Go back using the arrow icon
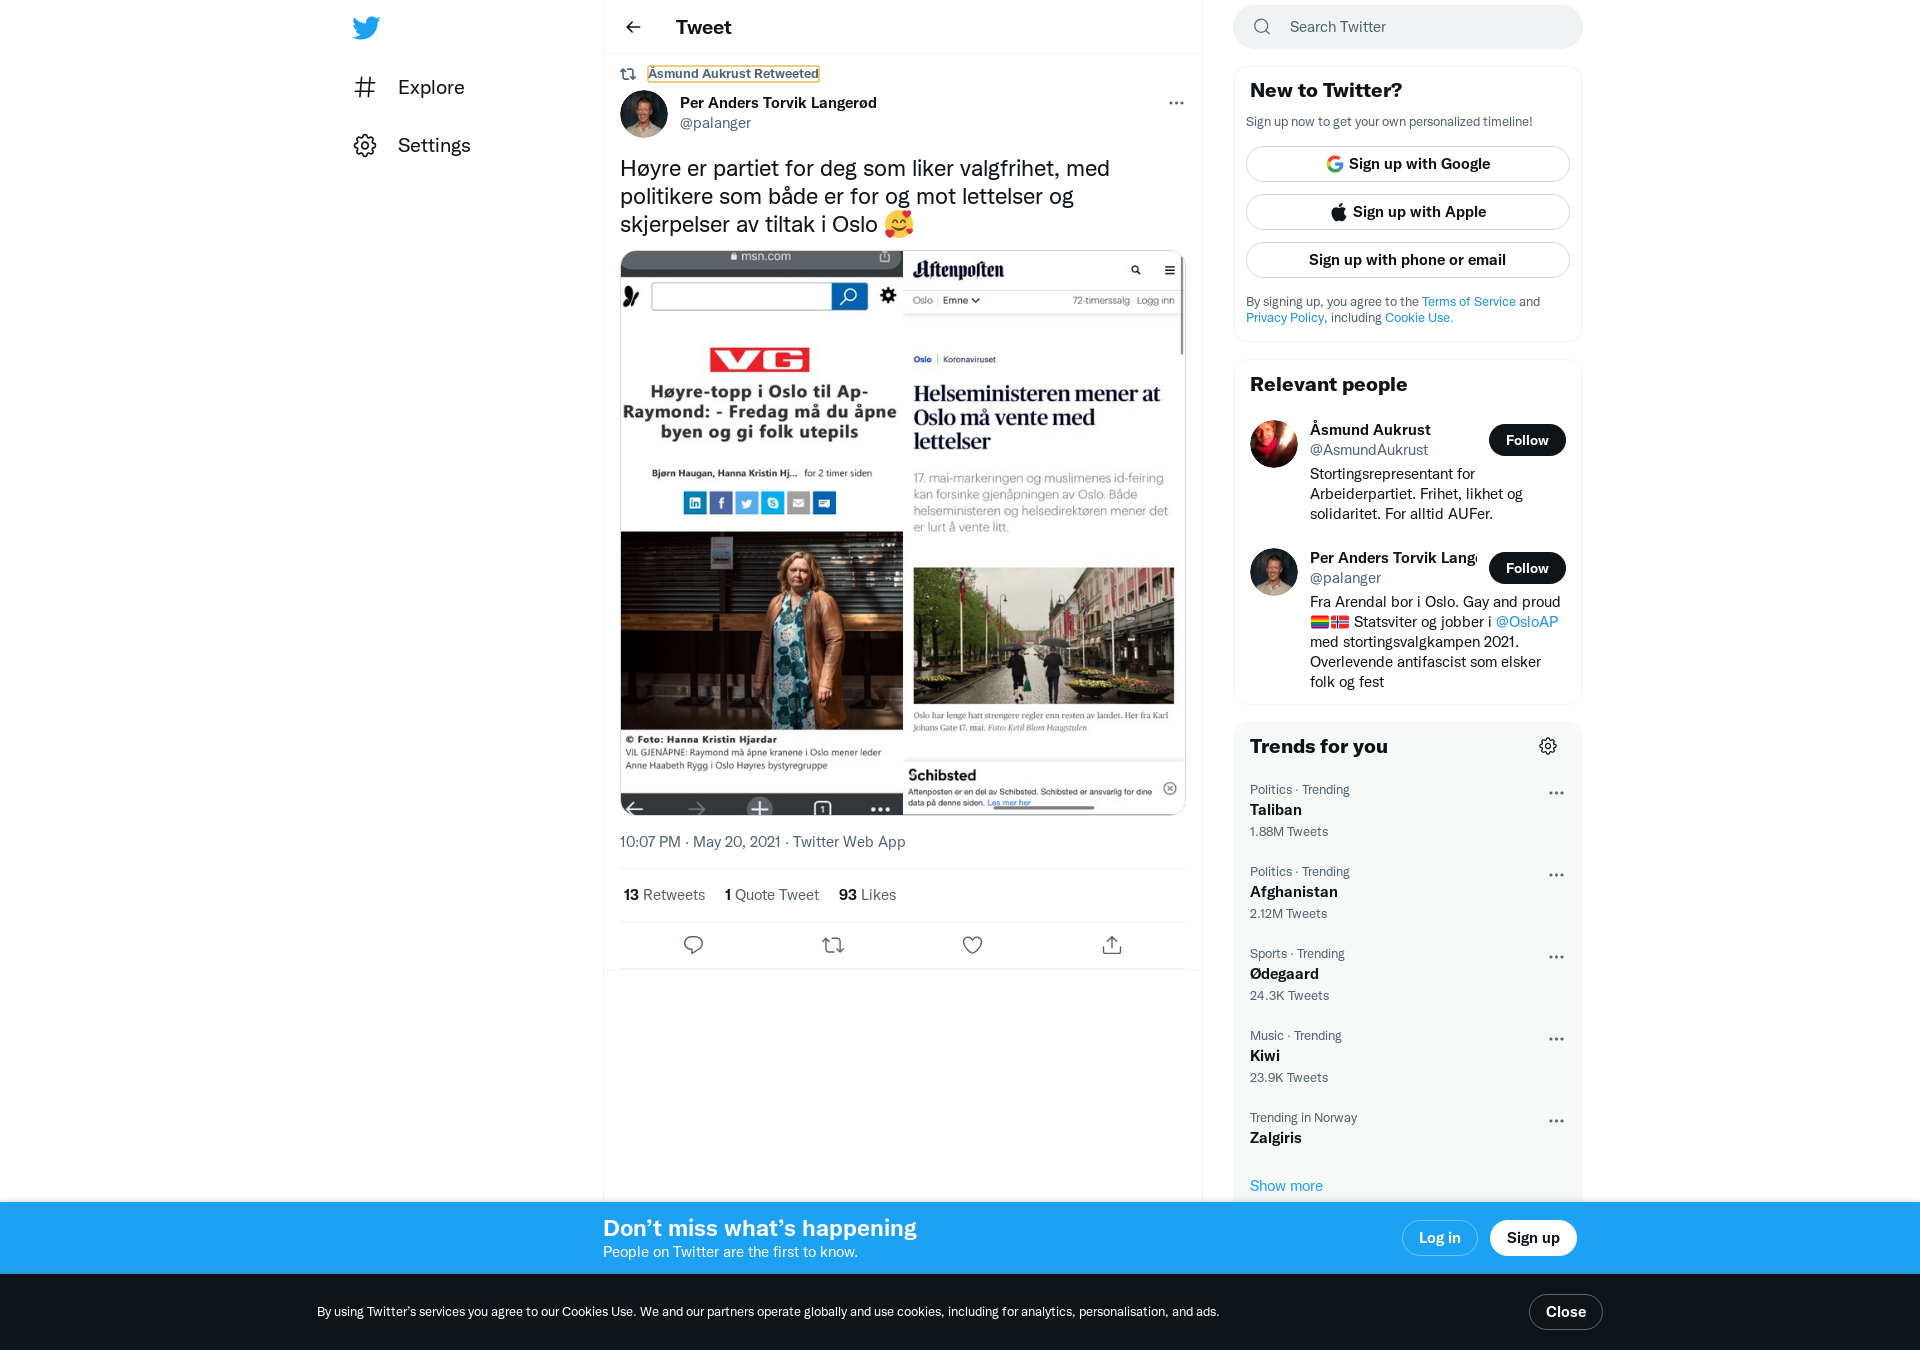Viewport: 1920px width, 1350px height. coord(633,27)
